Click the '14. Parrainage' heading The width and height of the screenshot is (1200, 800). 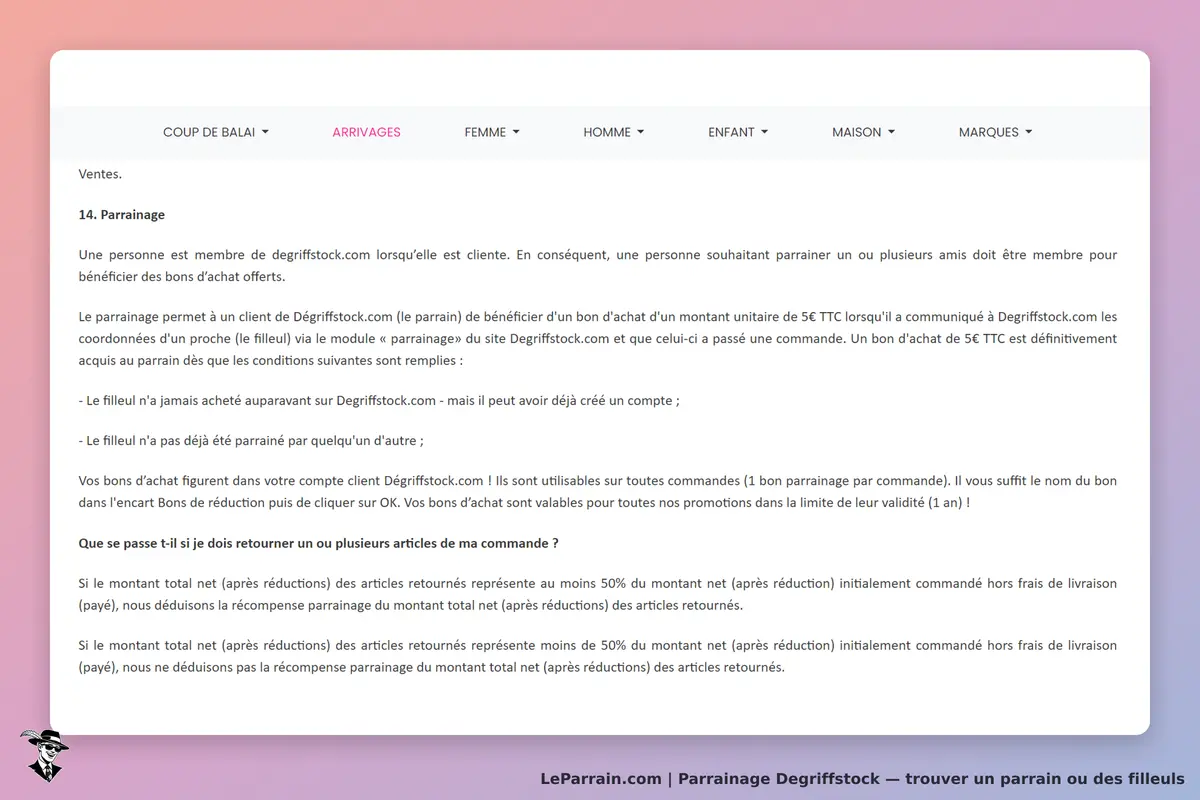[x=122, y=215]
